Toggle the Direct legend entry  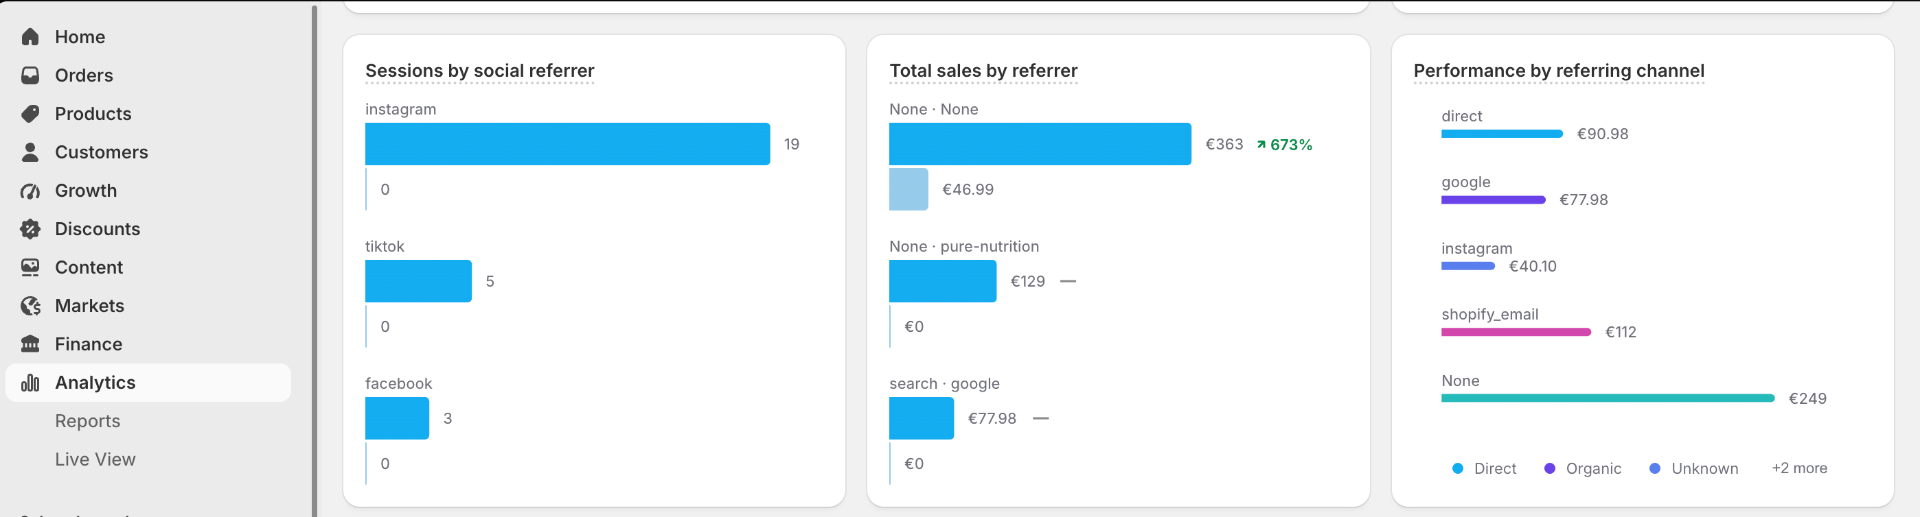pos(1485,469)
